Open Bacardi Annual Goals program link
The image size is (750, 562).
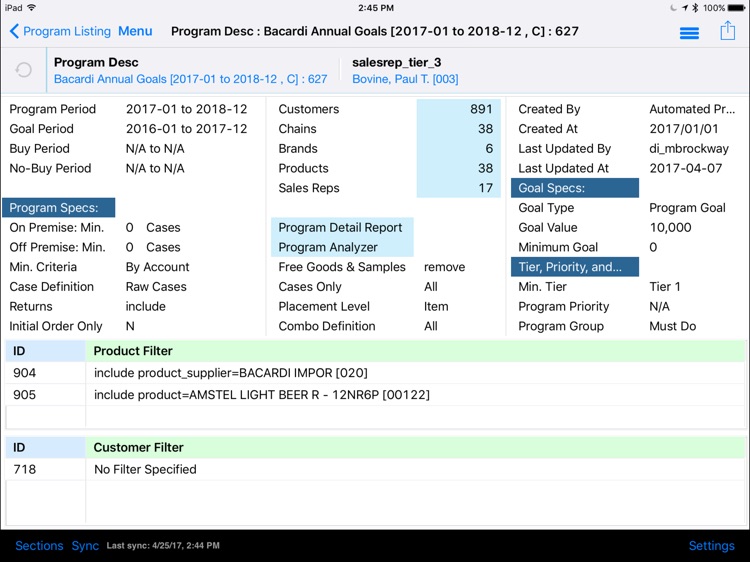click(x=190, y=79)
